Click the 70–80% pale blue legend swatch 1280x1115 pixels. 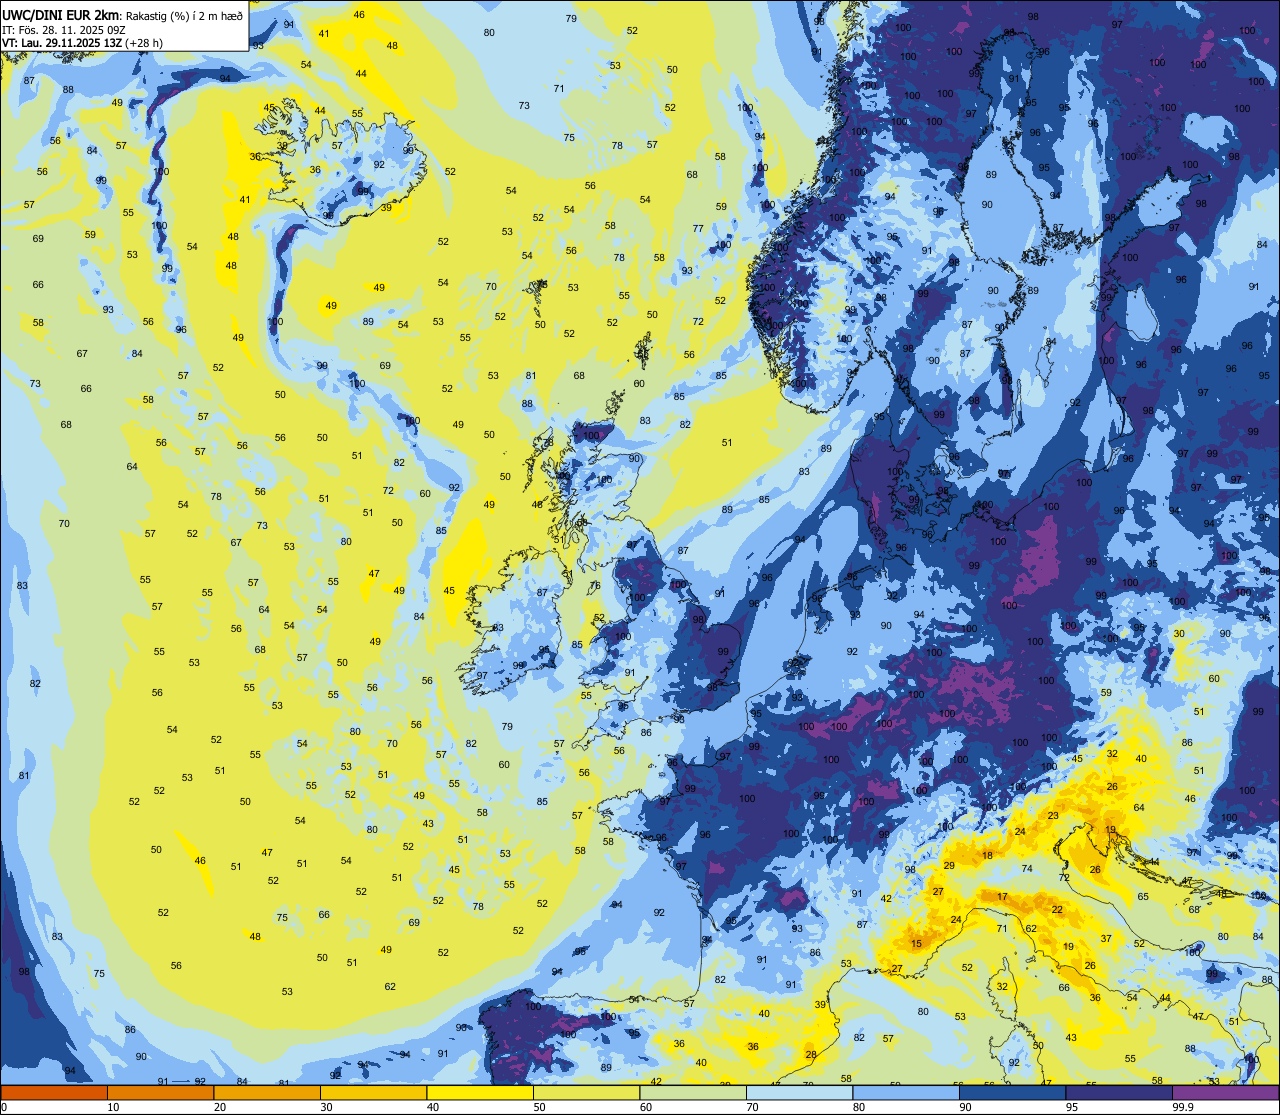tap(799, 1093)
